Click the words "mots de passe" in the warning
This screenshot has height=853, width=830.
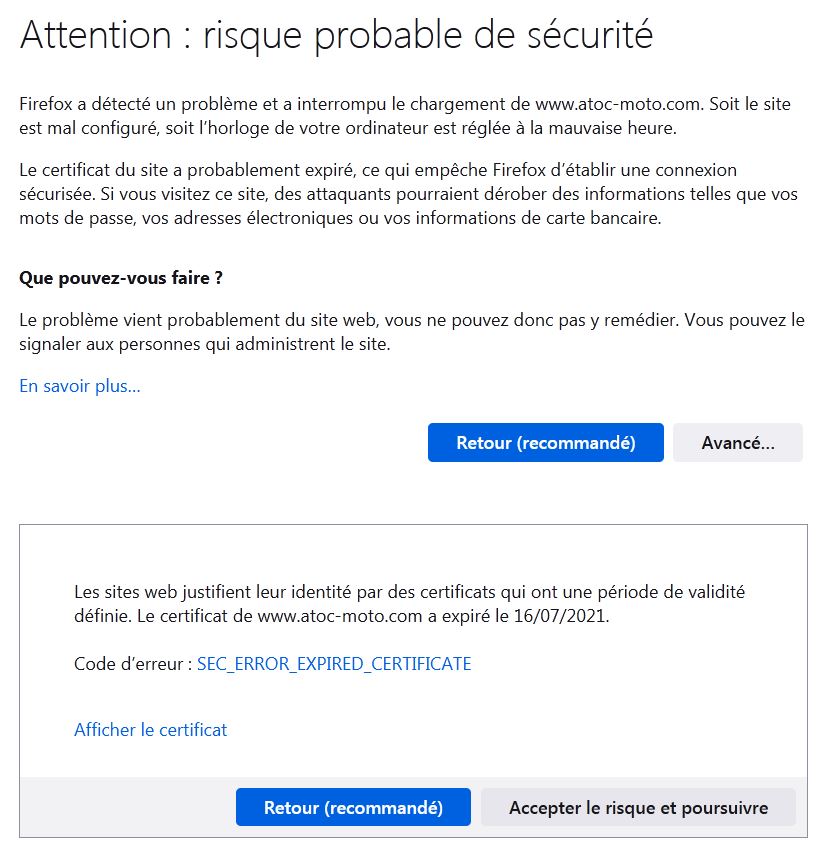68,219
